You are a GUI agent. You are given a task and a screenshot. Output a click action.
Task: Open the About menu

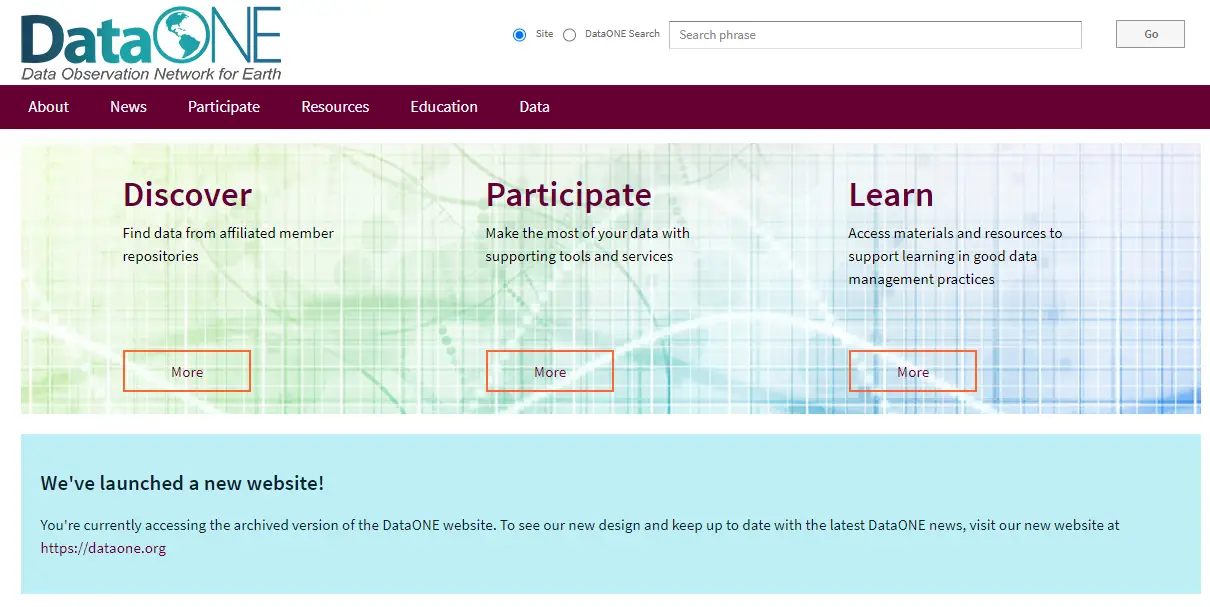(x=48, y=107)
